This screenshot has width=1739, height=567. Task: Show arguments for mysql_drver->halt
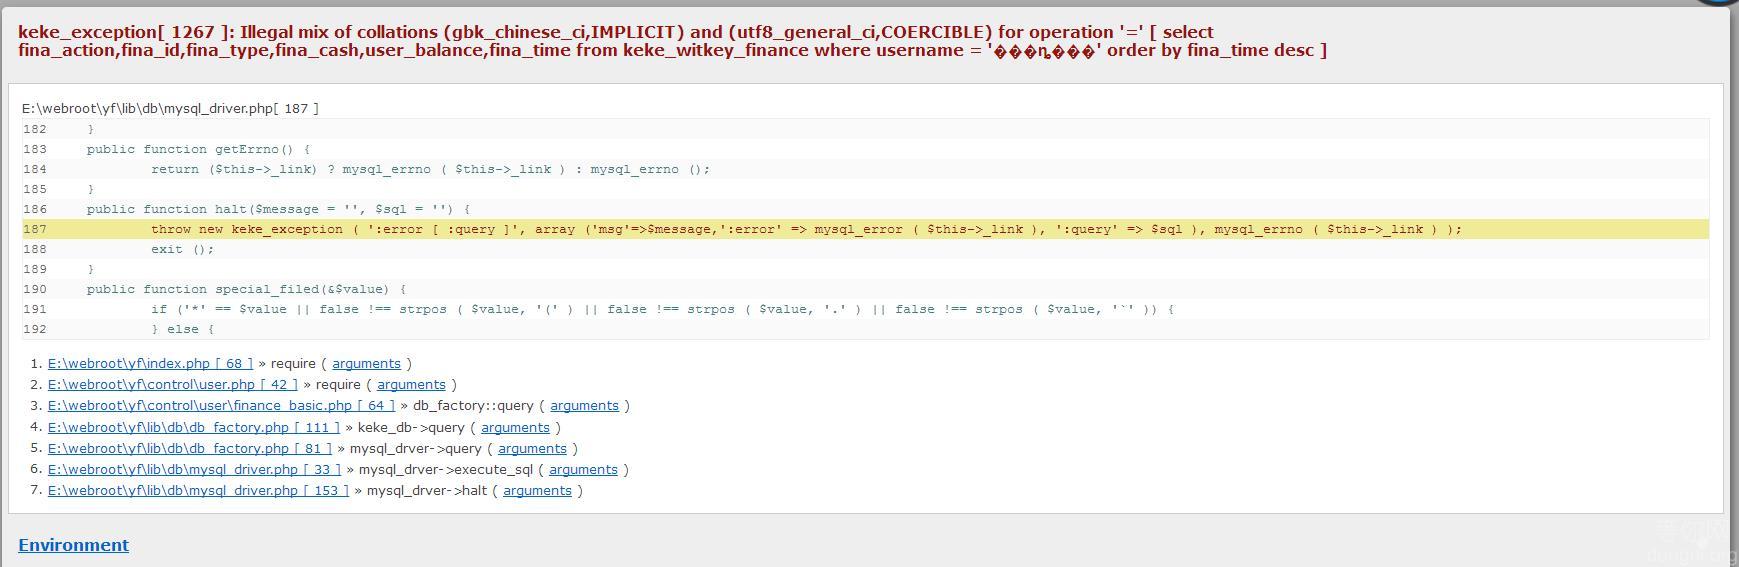click(x=537, y=491)
